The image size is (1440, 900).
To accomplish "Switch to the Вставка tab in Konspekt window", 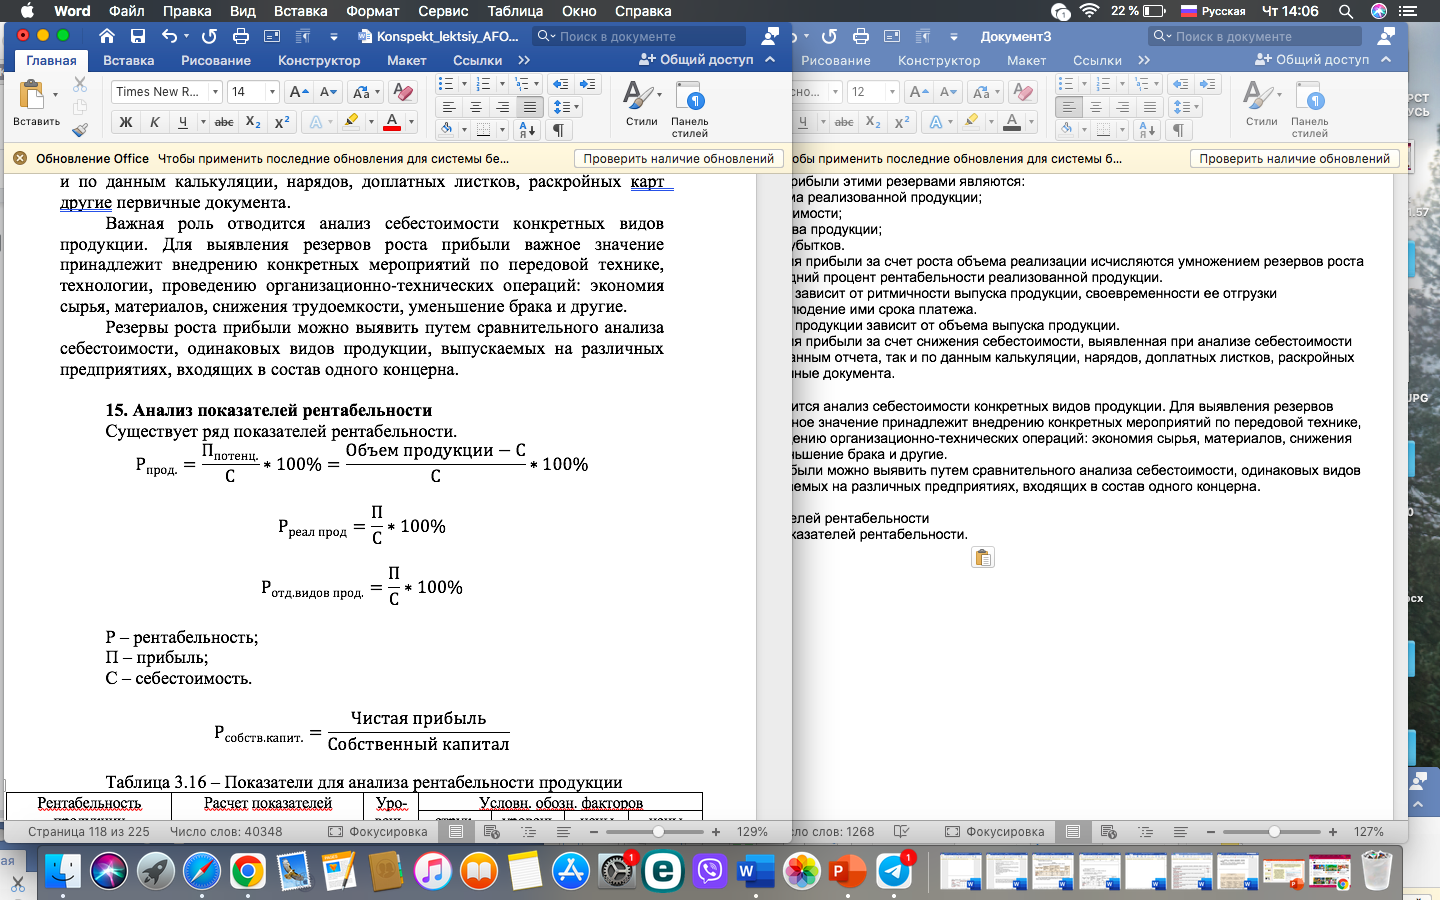I will click(x=129, y=60).
